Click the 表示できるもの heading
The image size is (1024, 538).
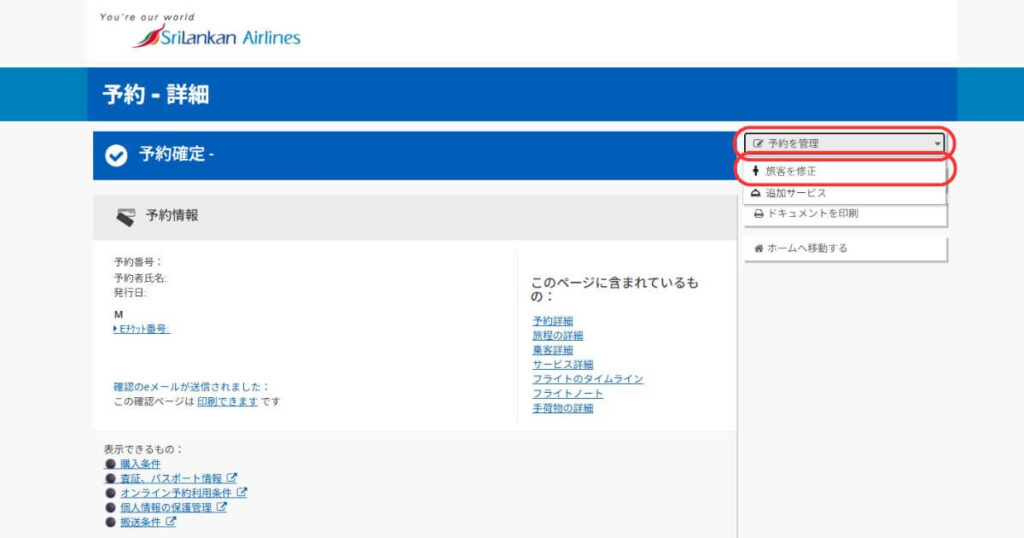tap(143, 449)
